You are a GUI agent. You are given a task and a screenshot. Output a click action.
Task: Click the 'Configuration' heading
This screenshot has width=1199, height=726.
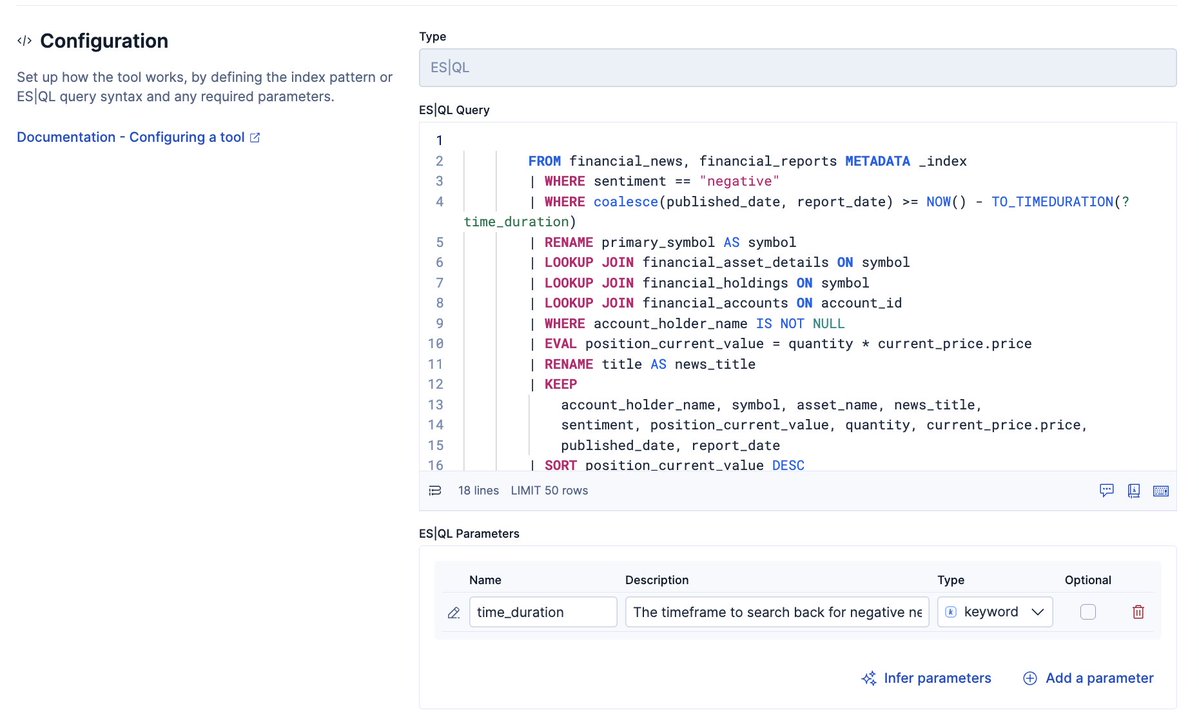tap(104, 41)
